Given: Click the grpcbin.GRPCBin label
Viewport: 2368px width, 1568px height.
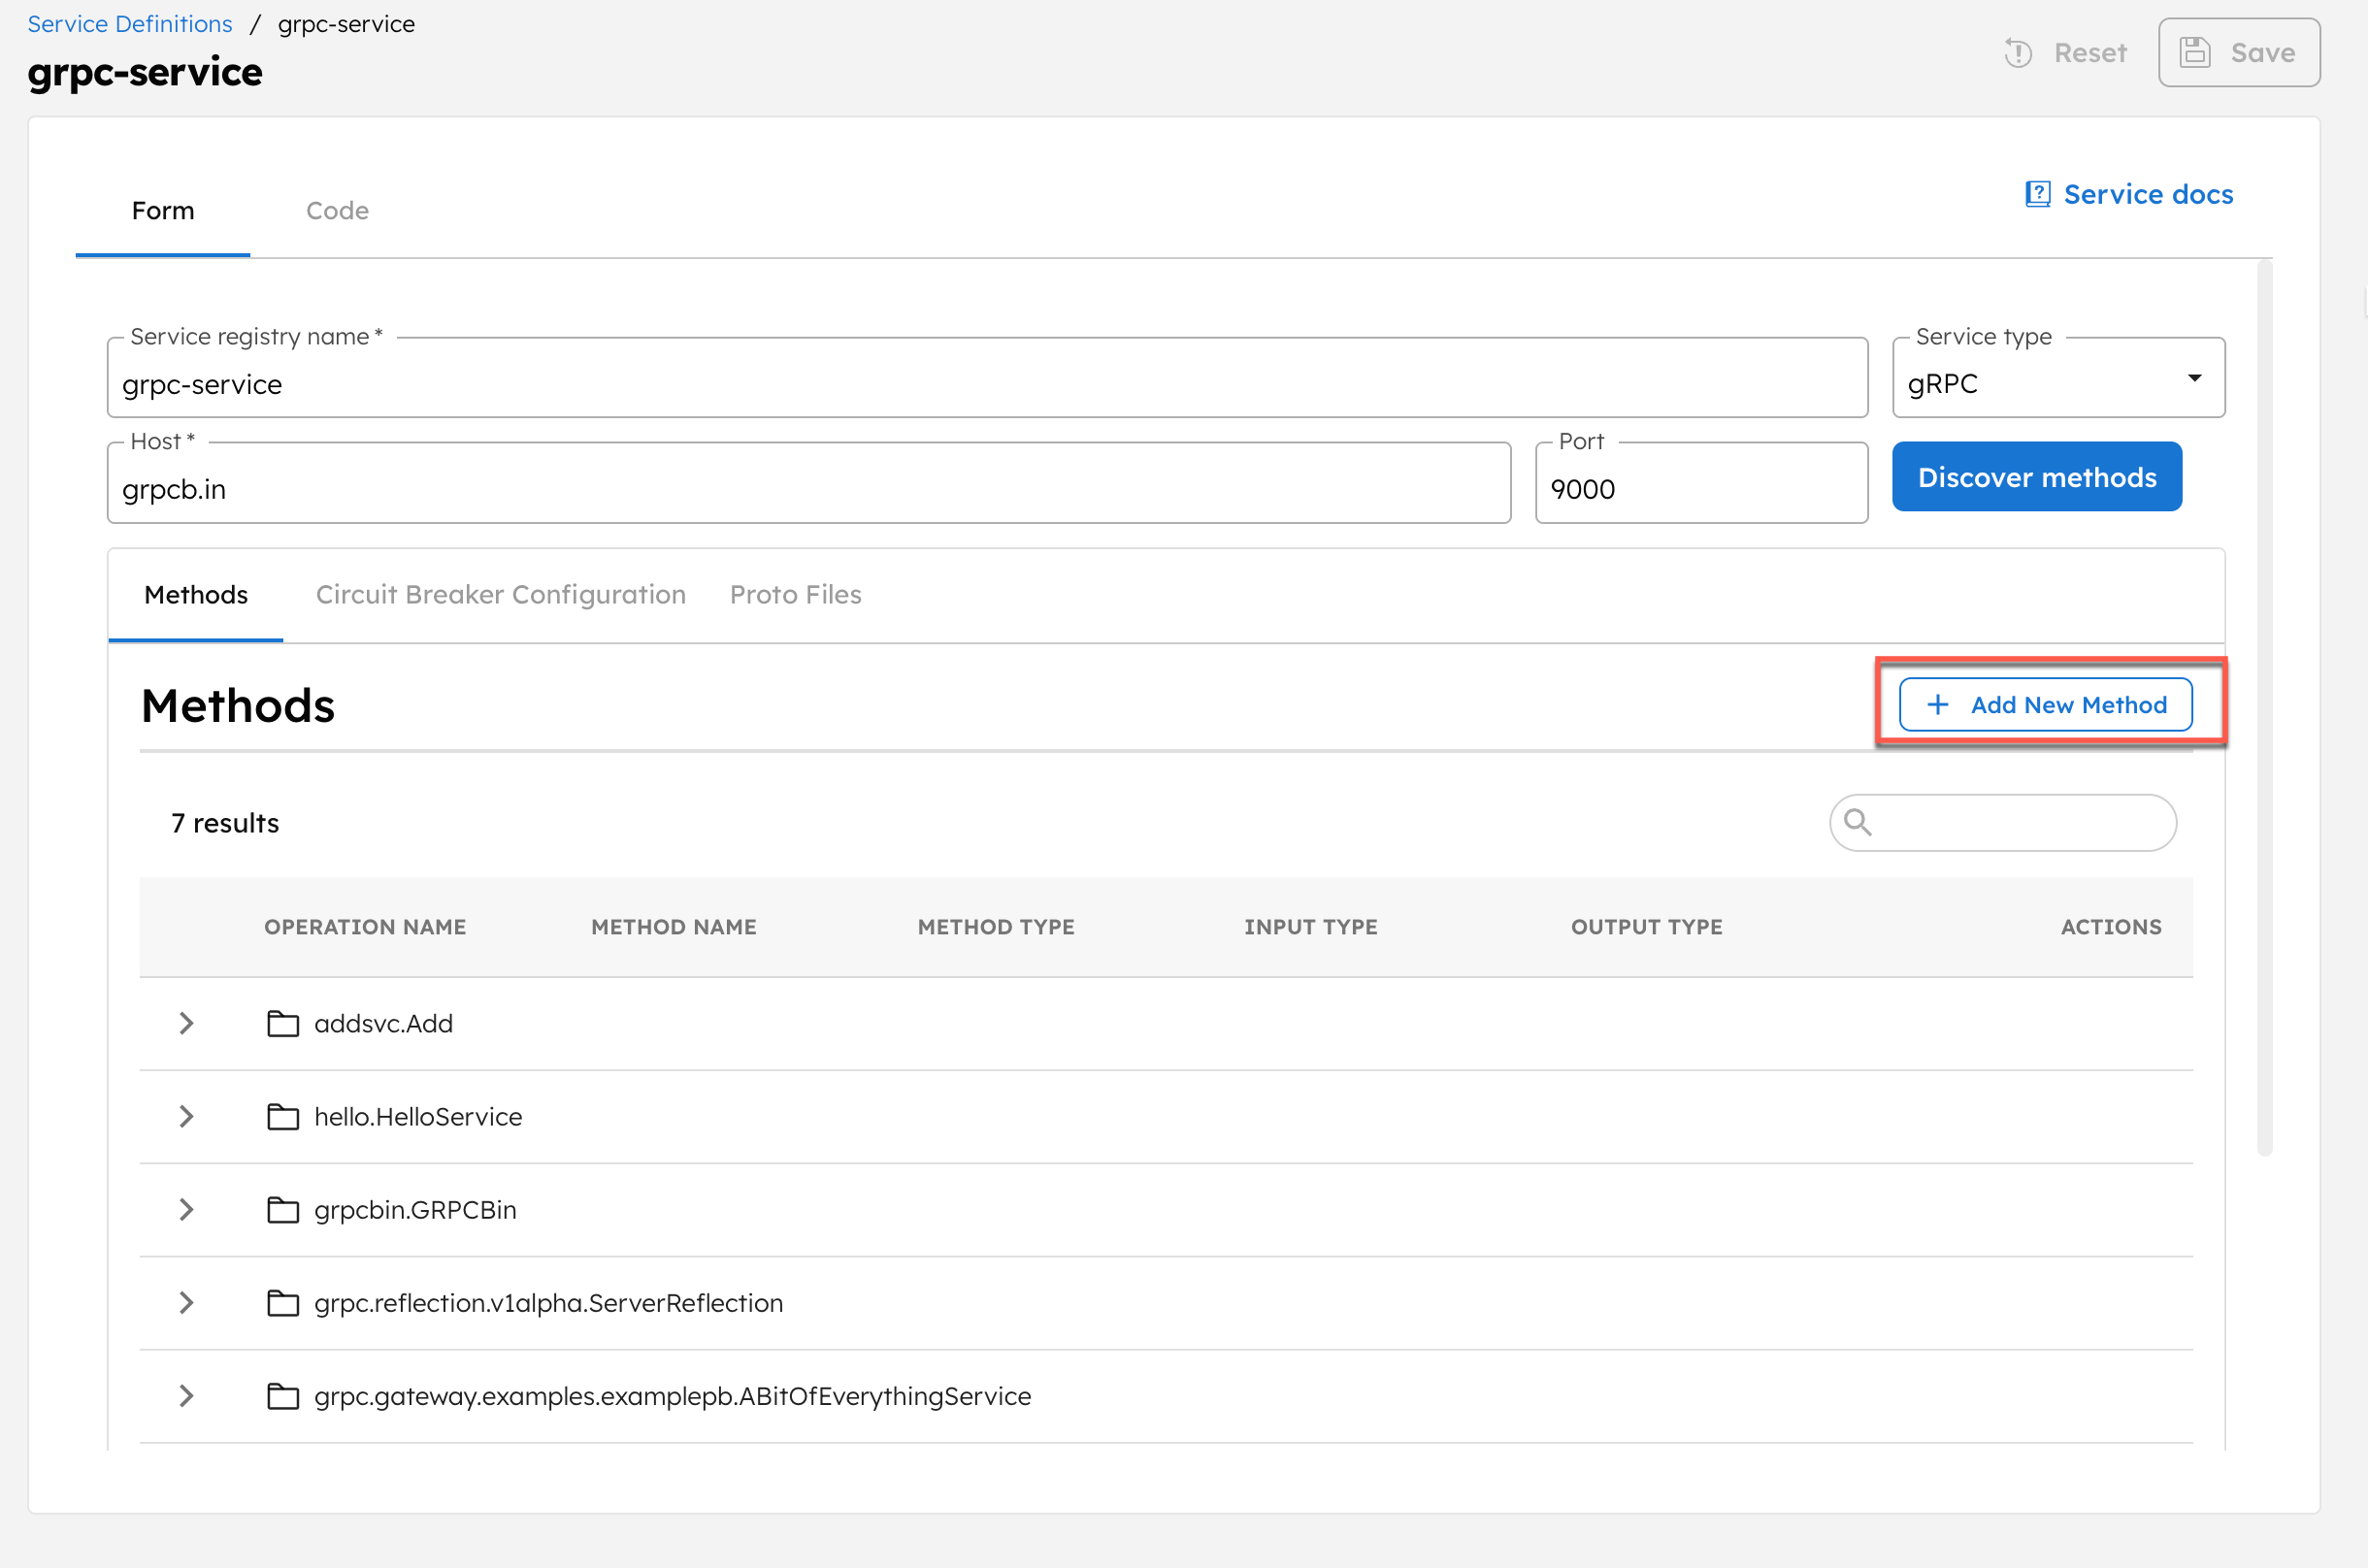Looking at the screenshot, I should click(415, 1210).
